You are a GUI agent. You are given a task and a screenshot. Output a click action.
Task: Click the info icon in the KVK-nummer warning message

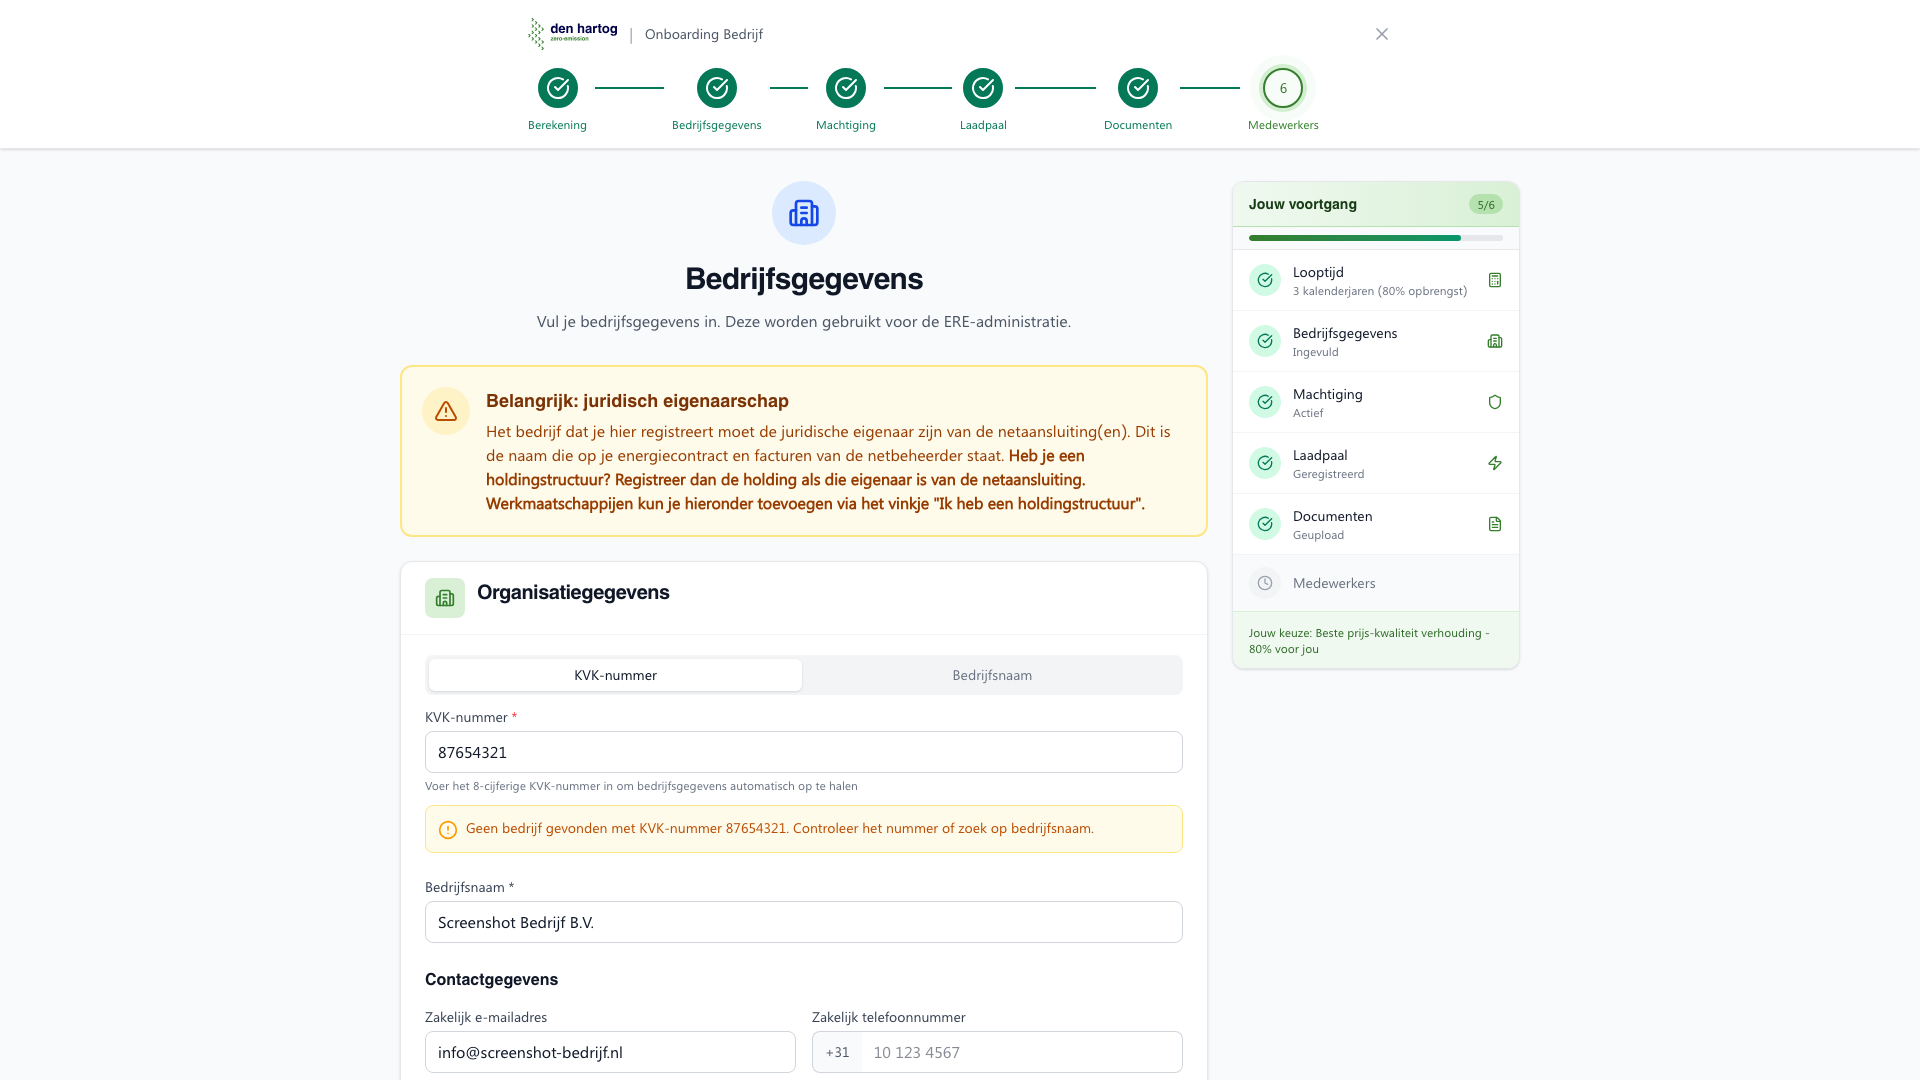tap(447, 829)
